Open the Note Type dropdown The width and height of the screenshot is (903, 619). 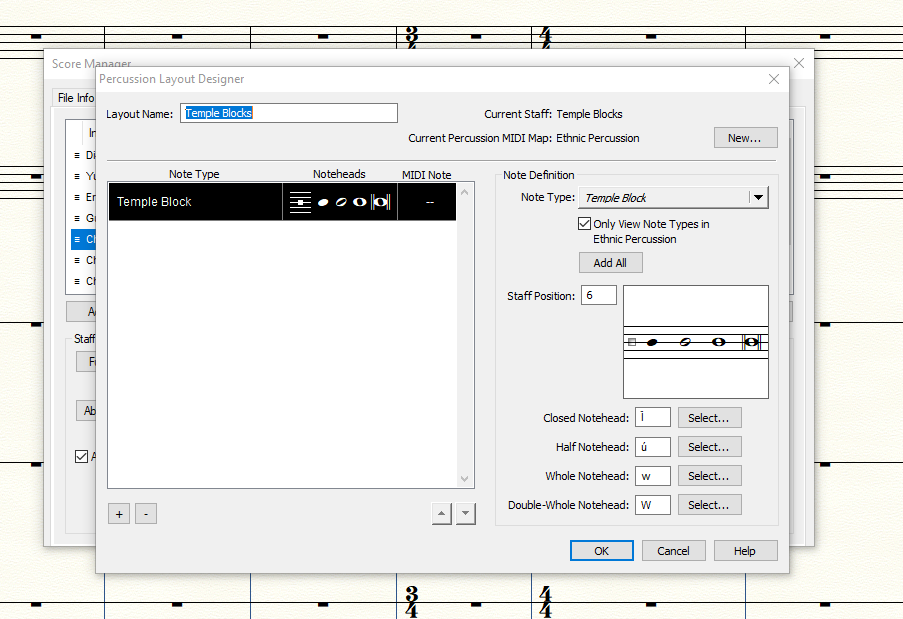click(758, 198)
